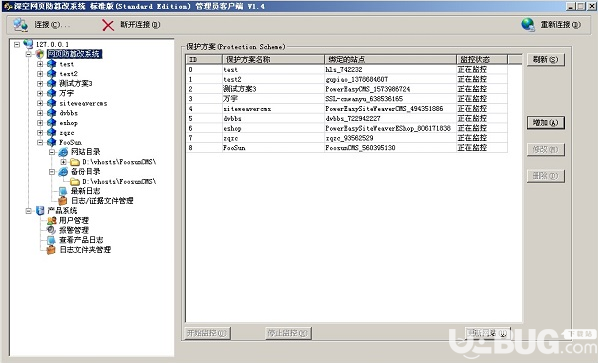Image resolution: width=598 pixels, height=363 pixels.
Task: Select row PowerEasySiteWeaverEShop_806171838
Action: tap(347, 128)
